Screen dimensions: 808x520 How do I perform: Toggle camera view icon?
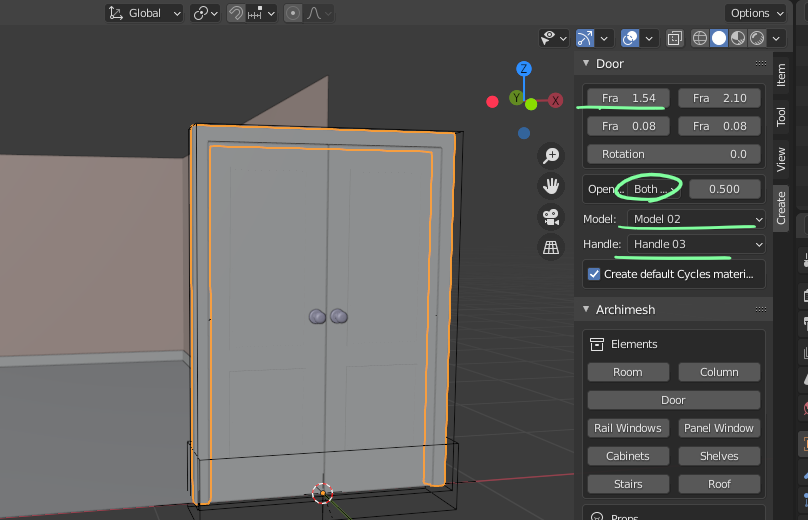(x=551, y=217)
